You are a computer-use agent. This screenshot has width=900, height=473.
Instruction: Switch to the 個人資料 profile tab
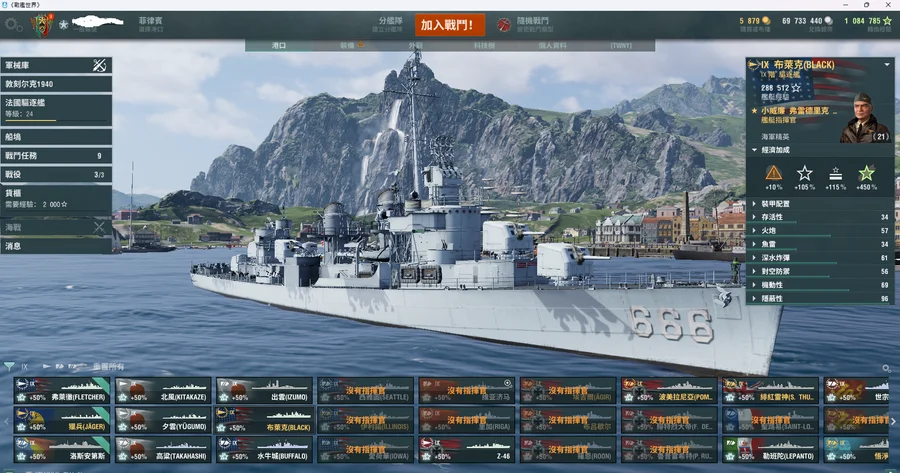pos(552,45)
